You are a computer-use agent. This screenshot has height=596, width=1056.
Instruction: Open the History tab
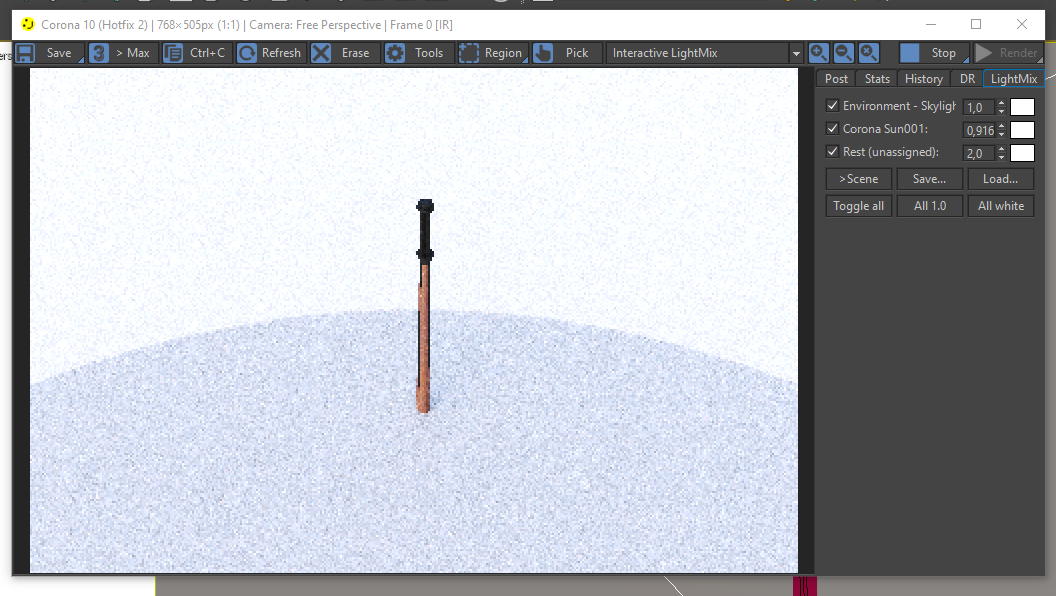pyautogui.click(x=923, y=79)
